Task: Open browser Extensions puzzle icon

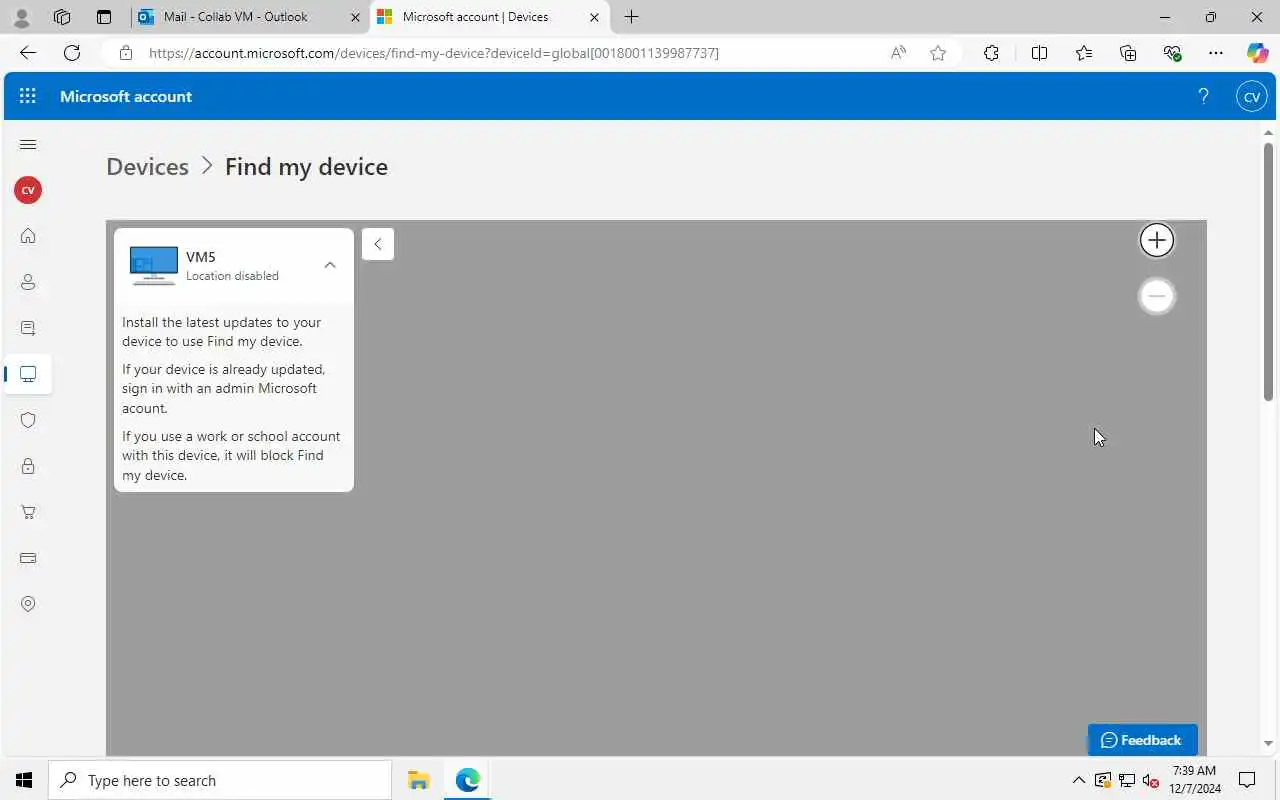Action: (x=991, y=53)
